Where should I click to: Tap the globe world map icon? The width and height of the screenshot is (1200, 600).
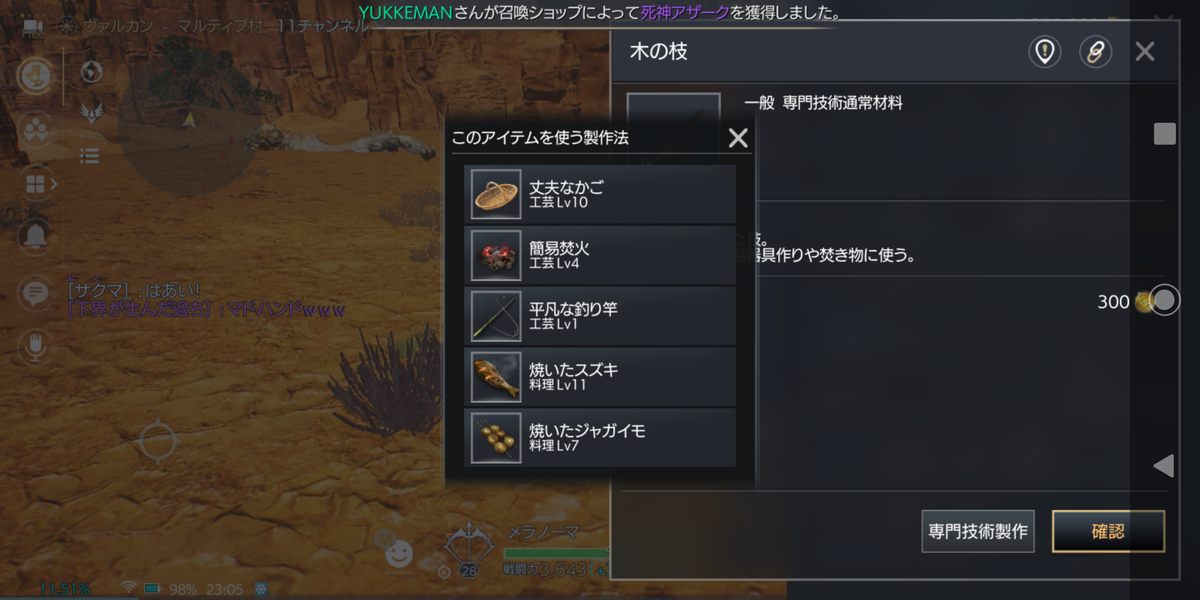(92, 71)
